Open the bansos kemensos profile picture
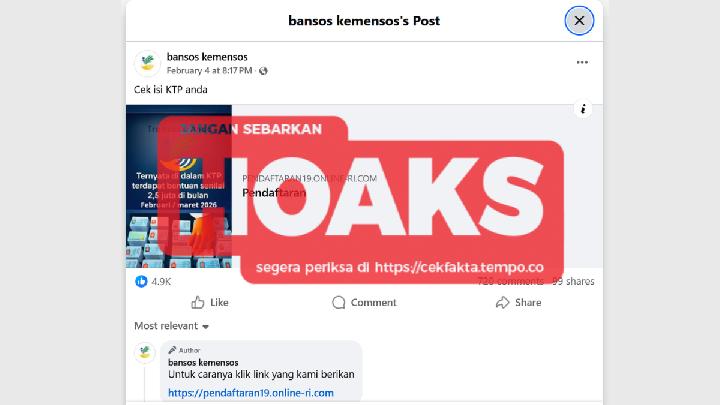Image resolution: width=720 pixels, height=405 pixels. pos(147,63)
